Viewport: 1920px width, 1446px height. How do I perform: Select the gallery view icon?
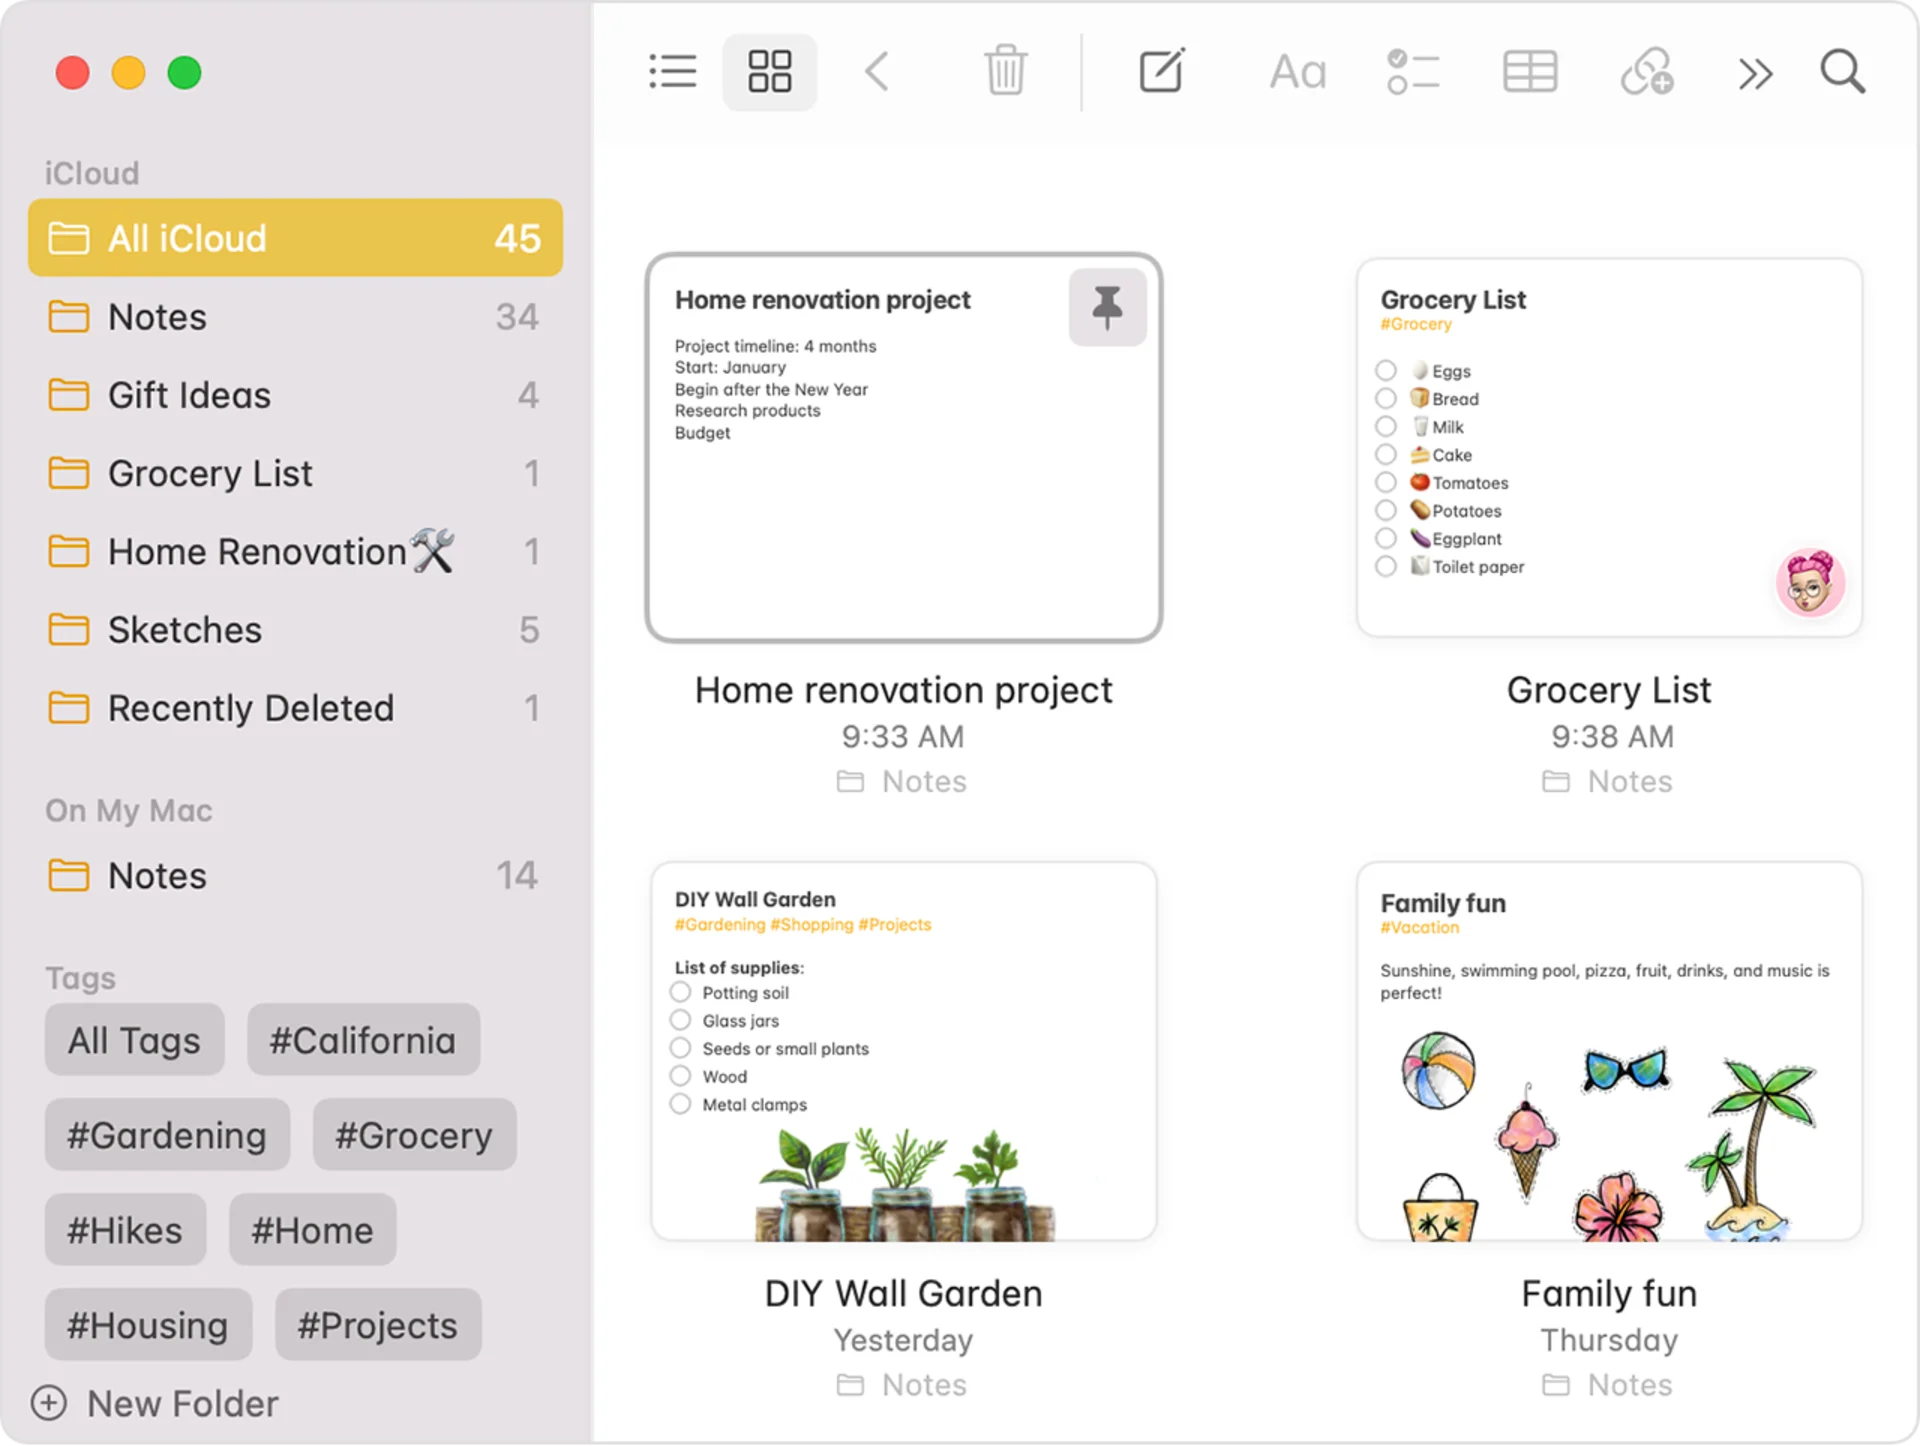(x=769, y=71)
